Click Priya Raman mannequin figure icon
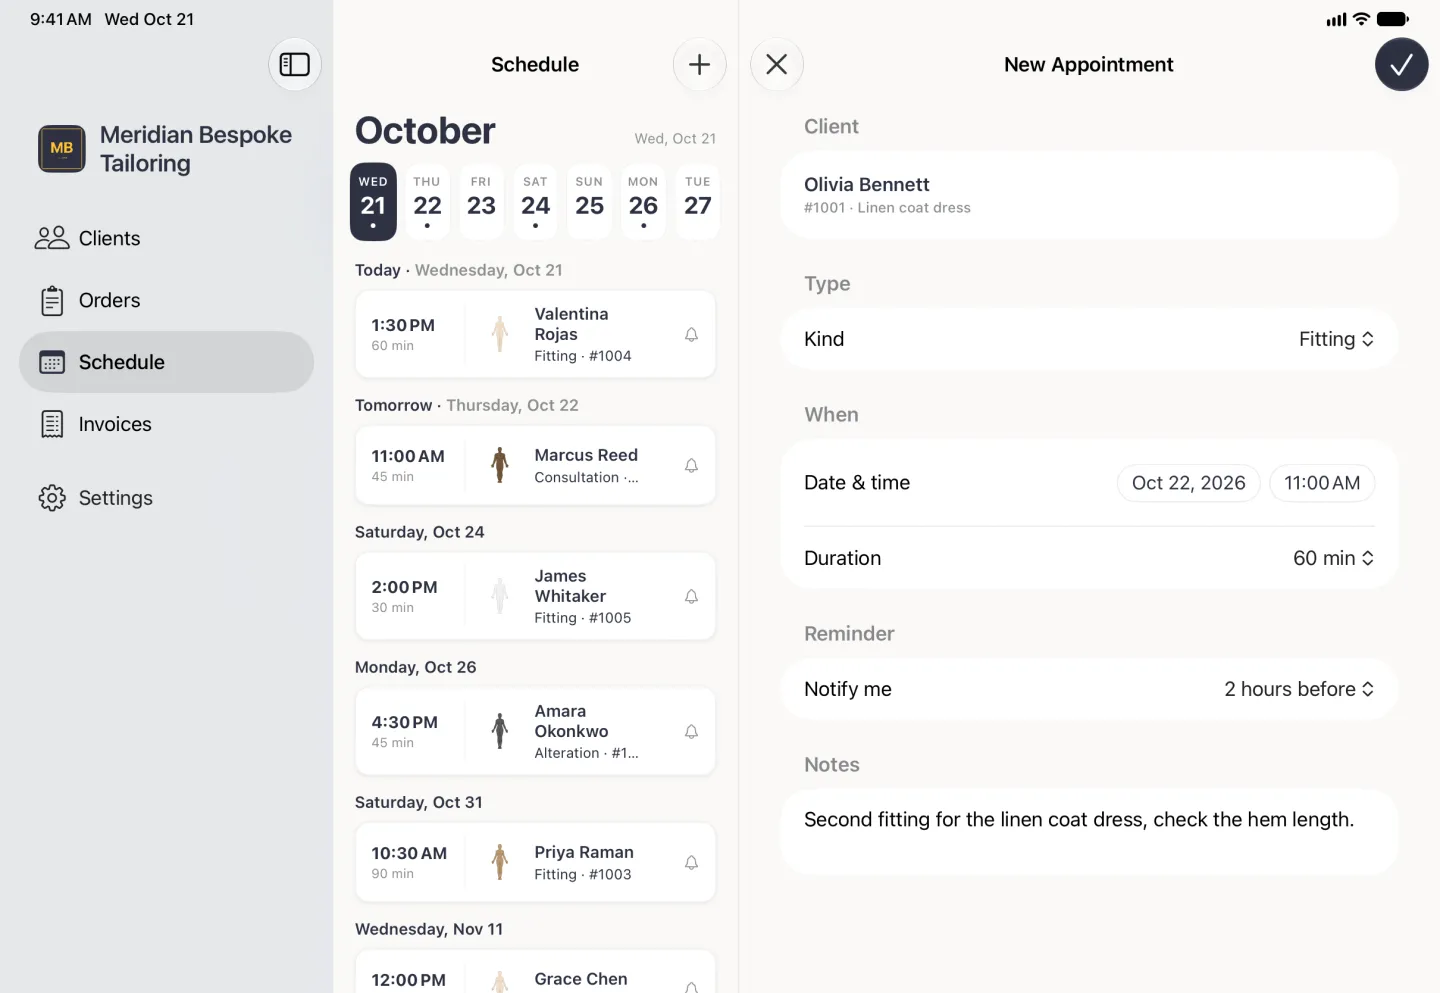The height and width of the screenshot is (993, 1440). [500, 863]
